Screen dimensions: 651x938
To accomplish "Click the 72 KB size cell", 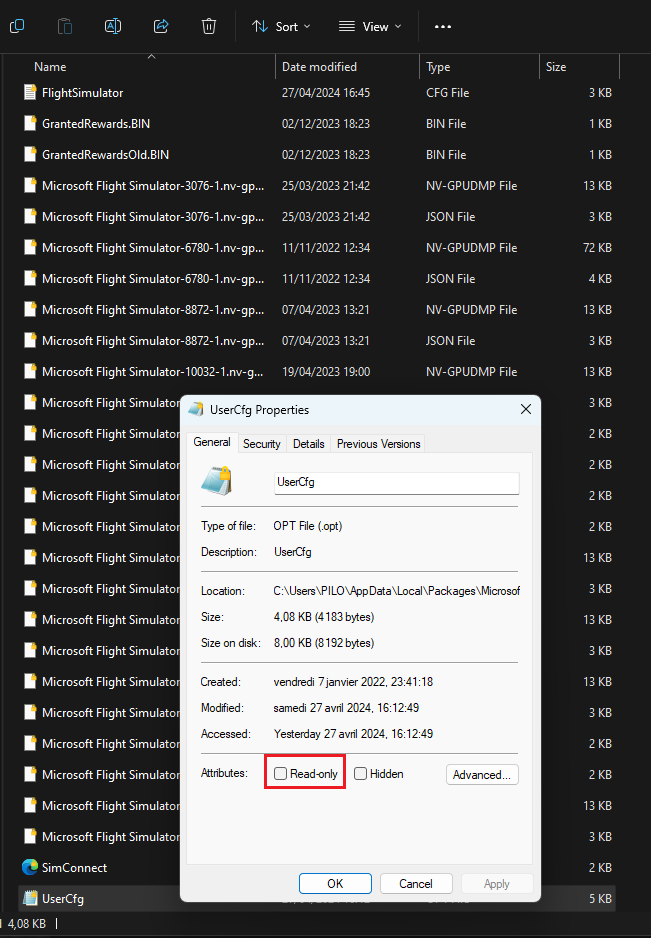I will tap(597, 248).
